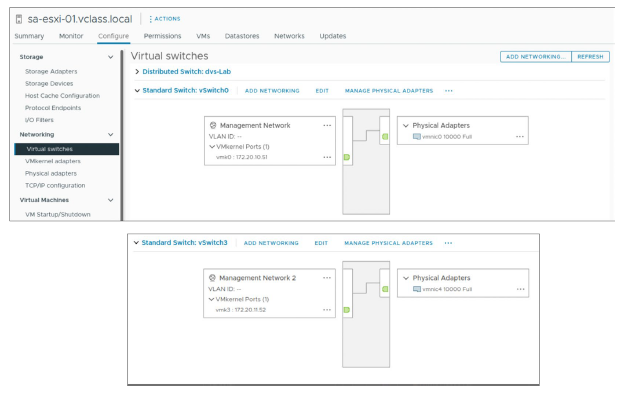Select Host Cache Configuration

[x=62, y=96]
